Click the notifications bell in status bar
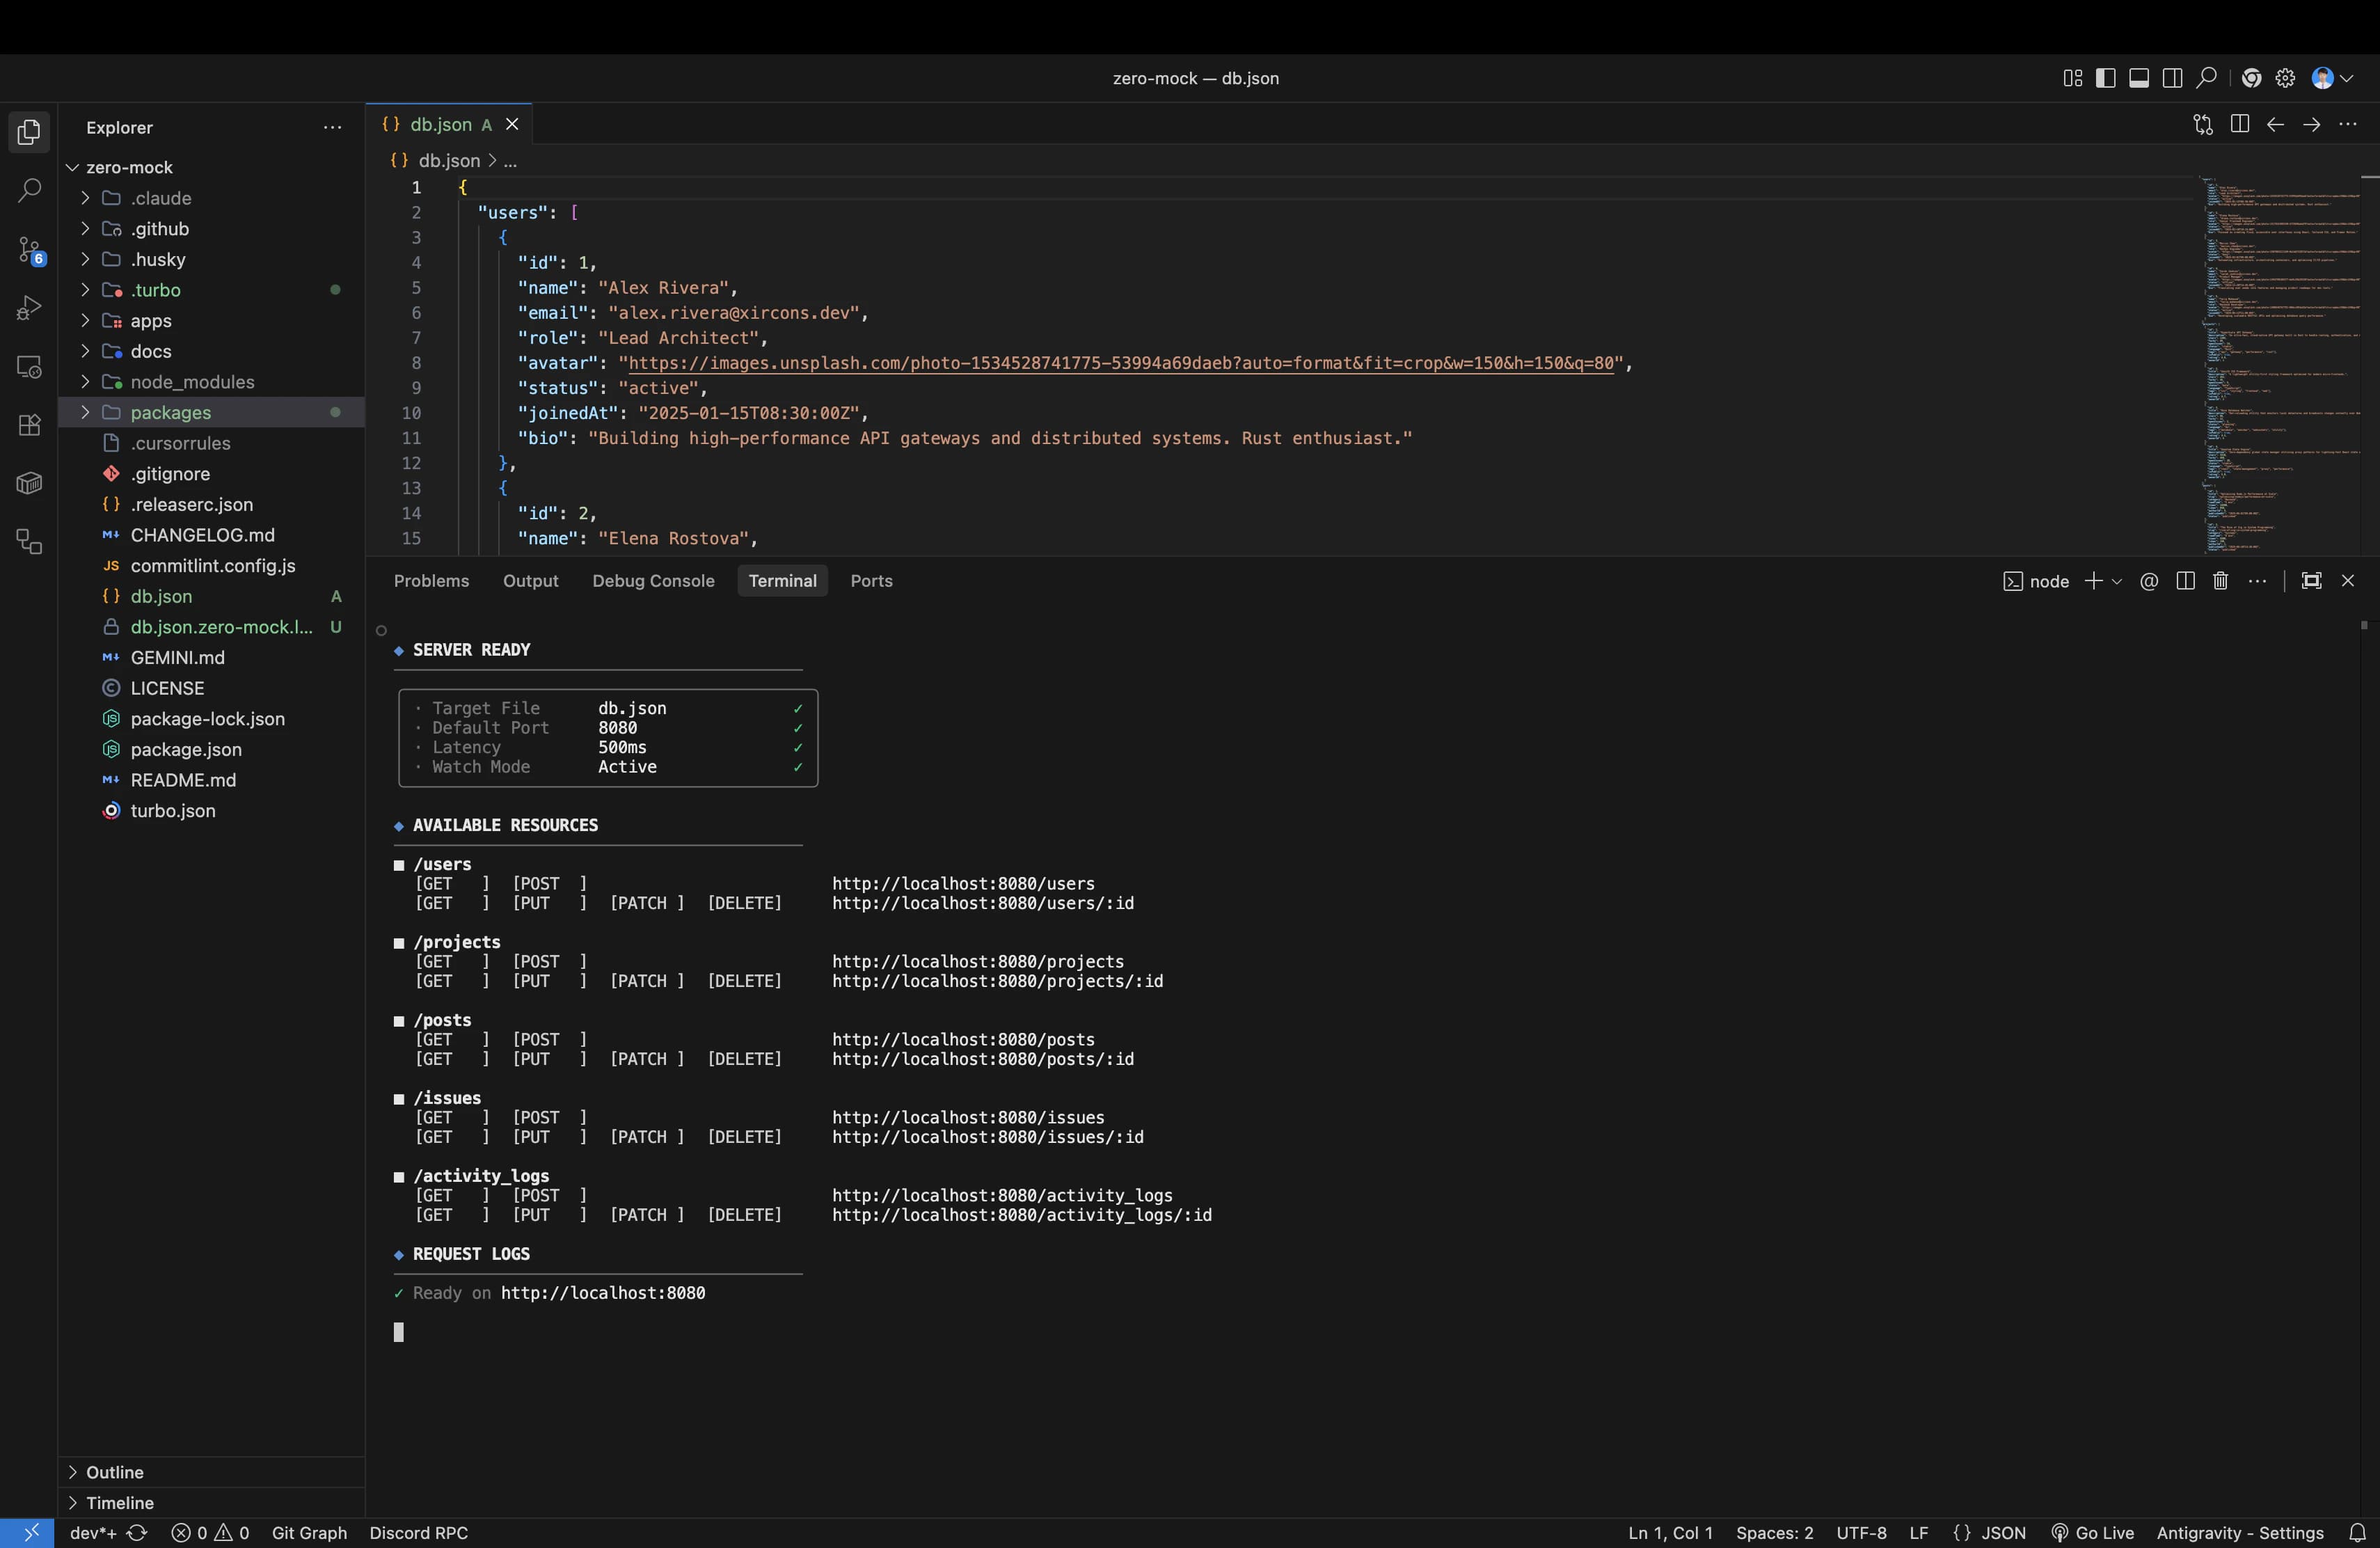 tap(2357, 1533)
